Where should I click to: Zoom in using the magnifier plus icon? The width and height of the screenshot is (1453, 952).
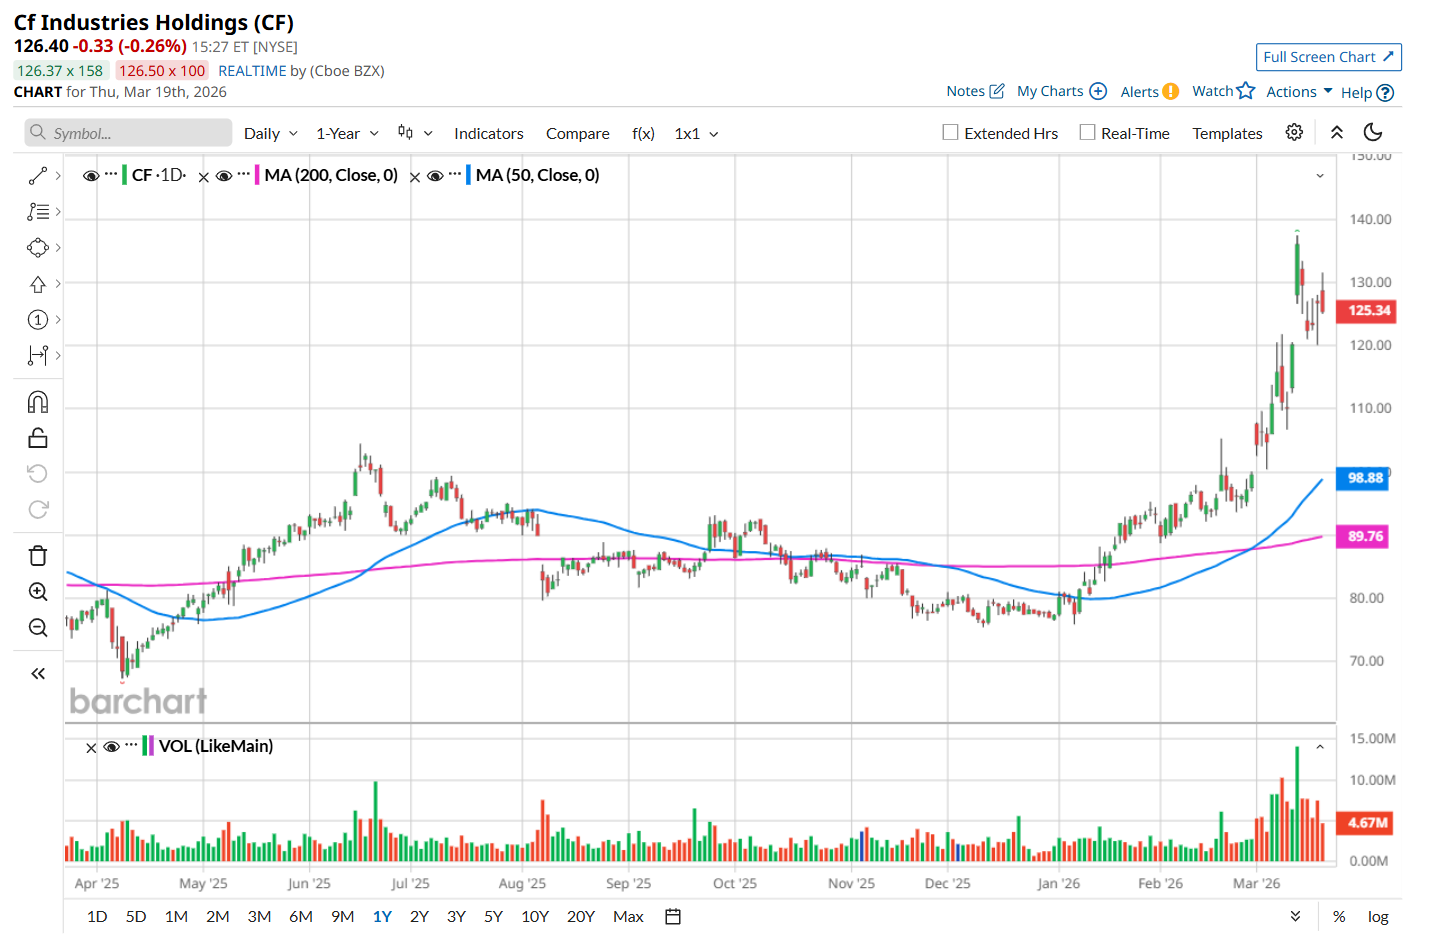point(38,592)
